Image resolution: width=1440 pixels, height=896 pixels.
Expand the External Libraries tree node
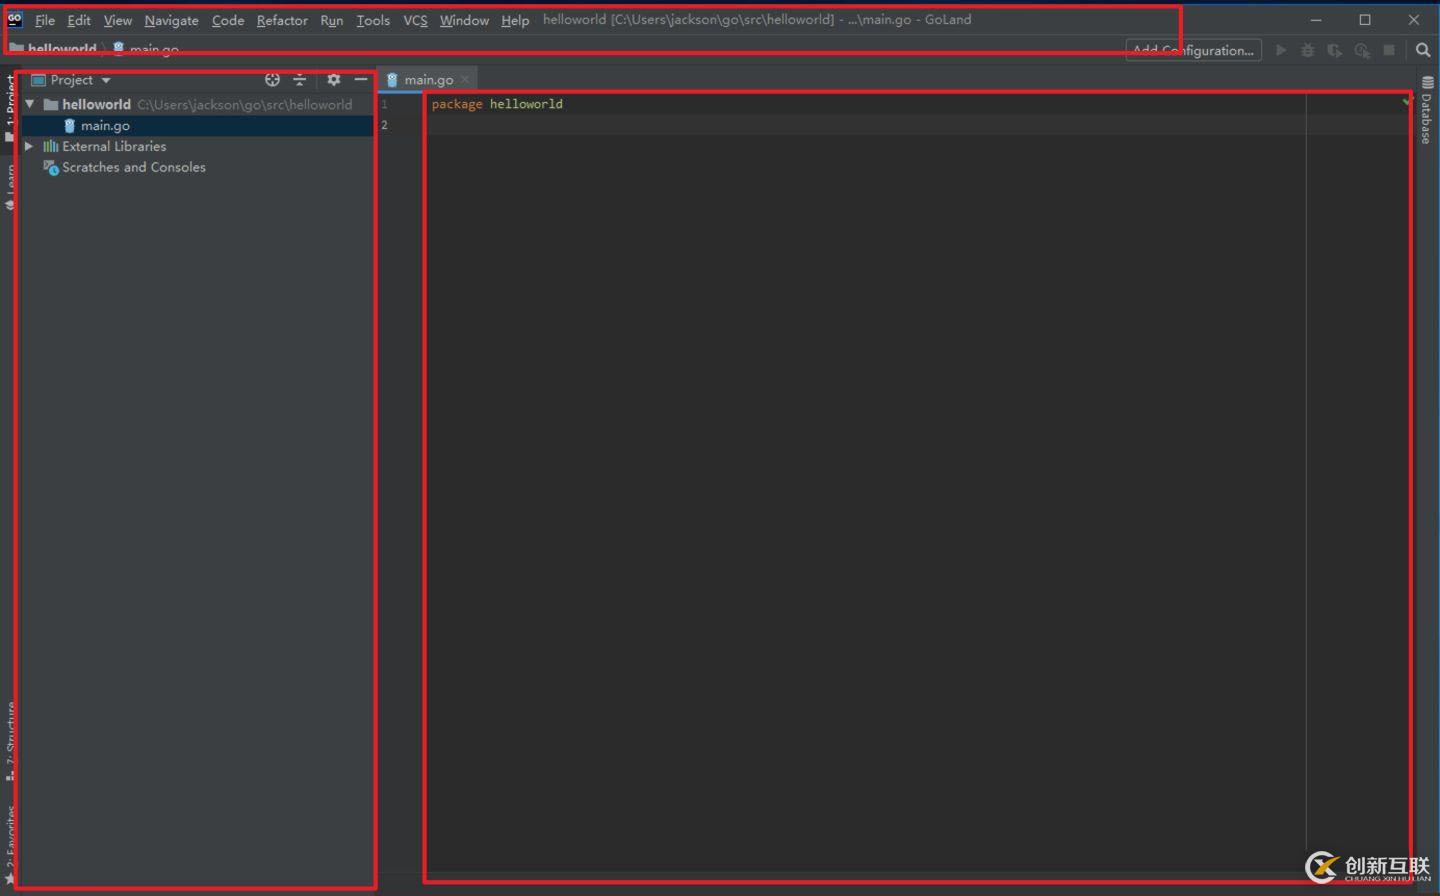pos(30,146)
